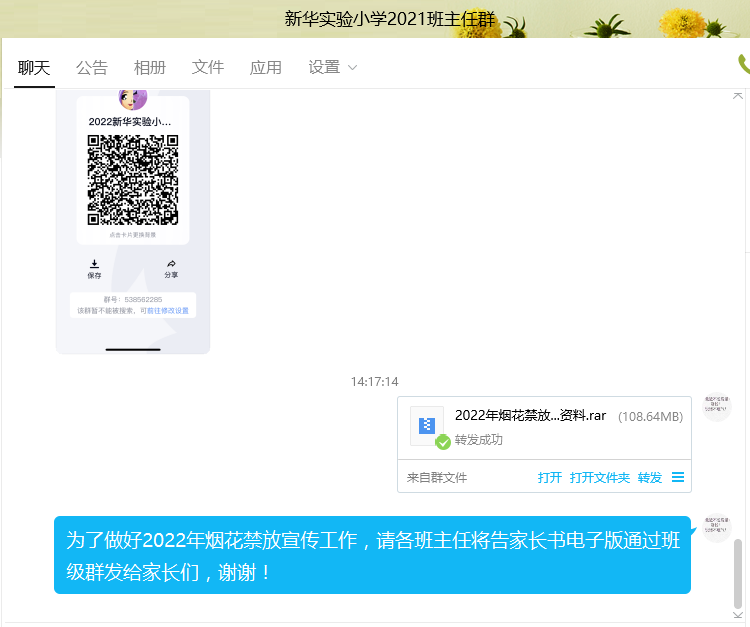Open the 公告 tab
Viewport: 750px width, 627px height.
(x=92, y=67)
